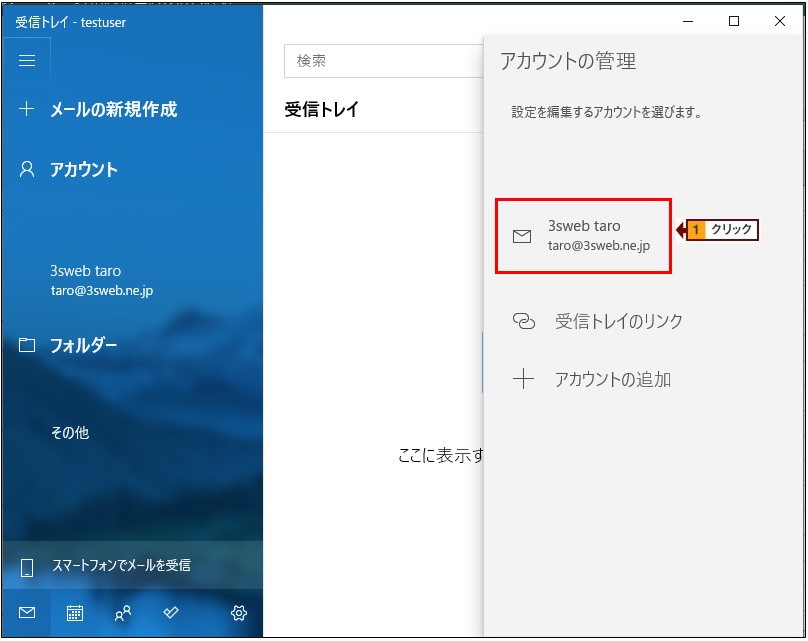Open スマートフォンでメールを受信 link

point(122,565)
